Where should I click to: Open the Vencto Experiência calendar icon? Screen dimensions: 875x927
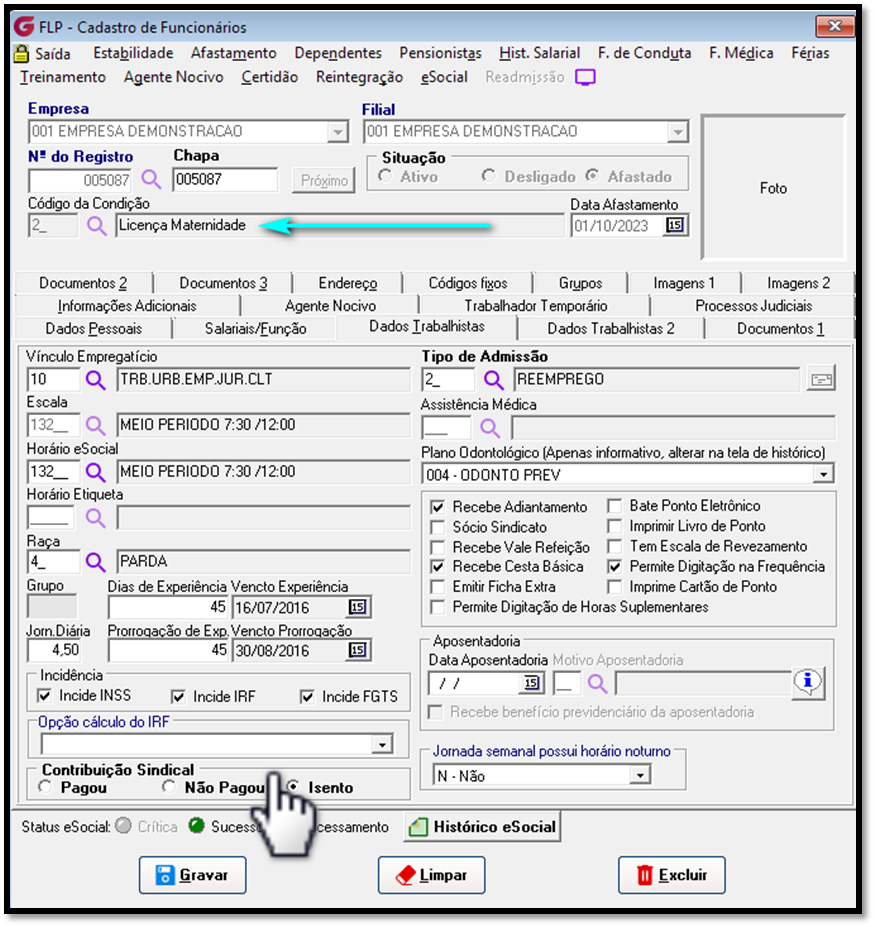(x=358, y=607)
